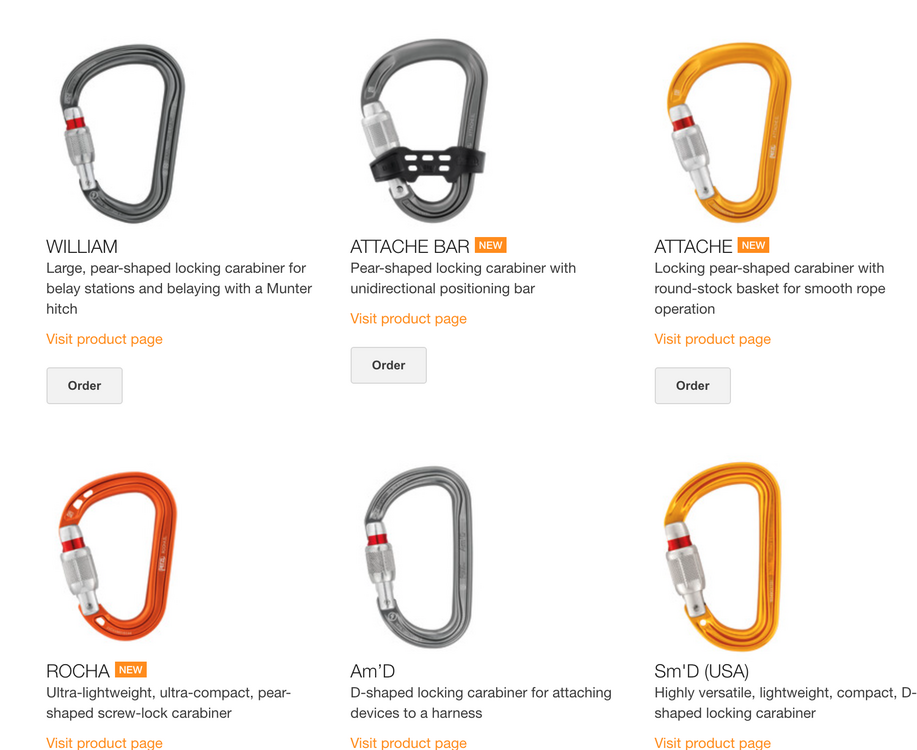Viewport: 917px width, 750px height.
Task: Visit product page for WILLIAM
Action: click(x=104, y=339)
